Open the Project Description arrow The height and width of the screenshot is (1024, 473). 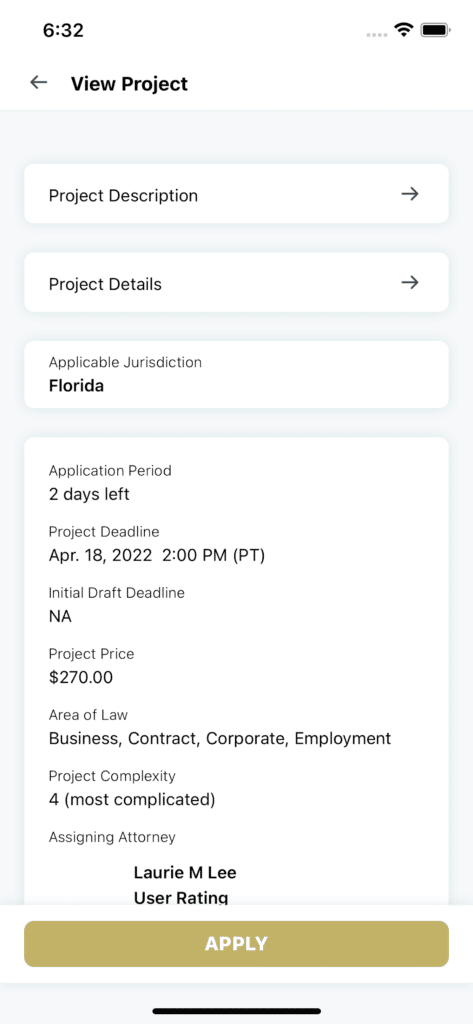click(410, 194)
